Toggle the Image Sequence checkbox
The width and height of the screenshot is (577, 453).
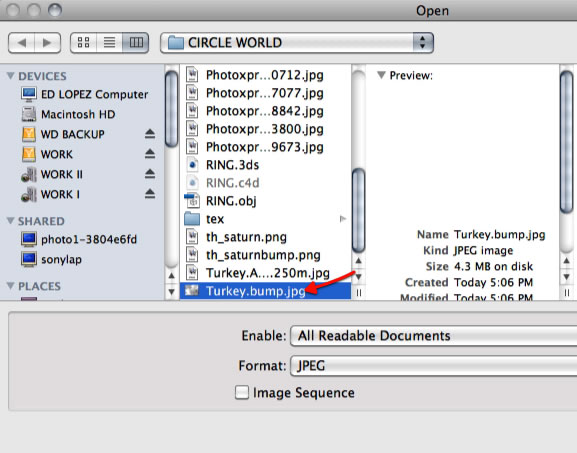coord(242,392)
